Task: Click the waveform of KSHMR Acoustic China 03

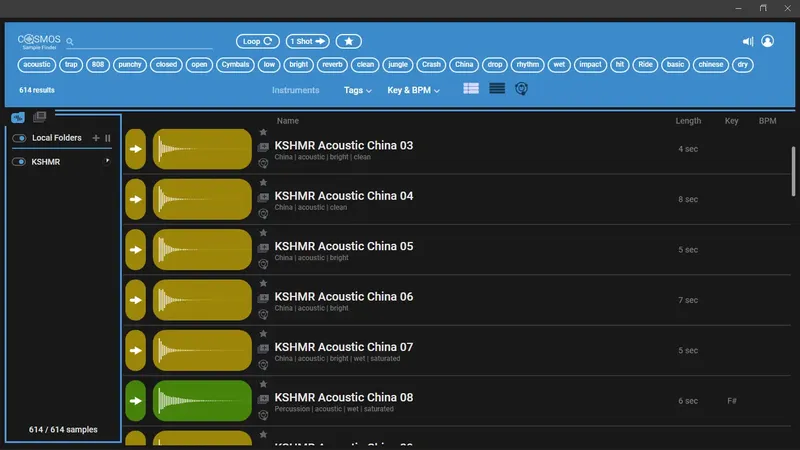Action: 202,149
